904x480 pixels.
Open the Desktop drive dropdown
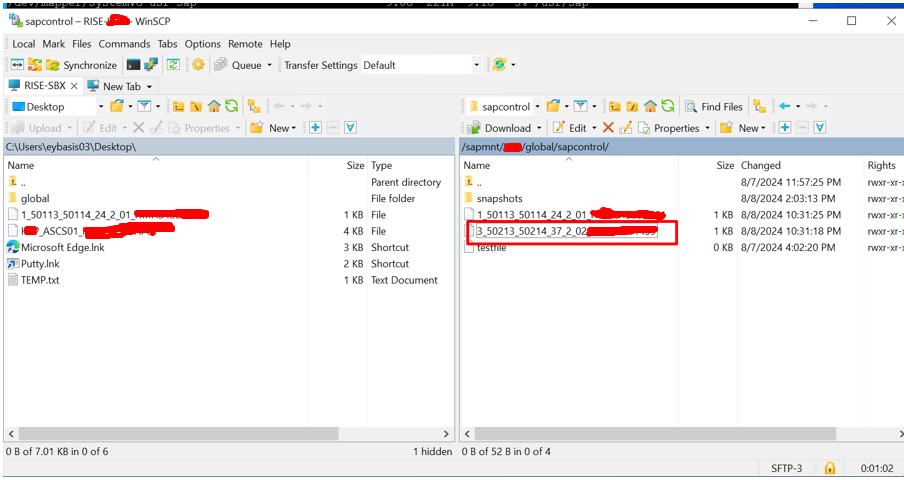100,107
